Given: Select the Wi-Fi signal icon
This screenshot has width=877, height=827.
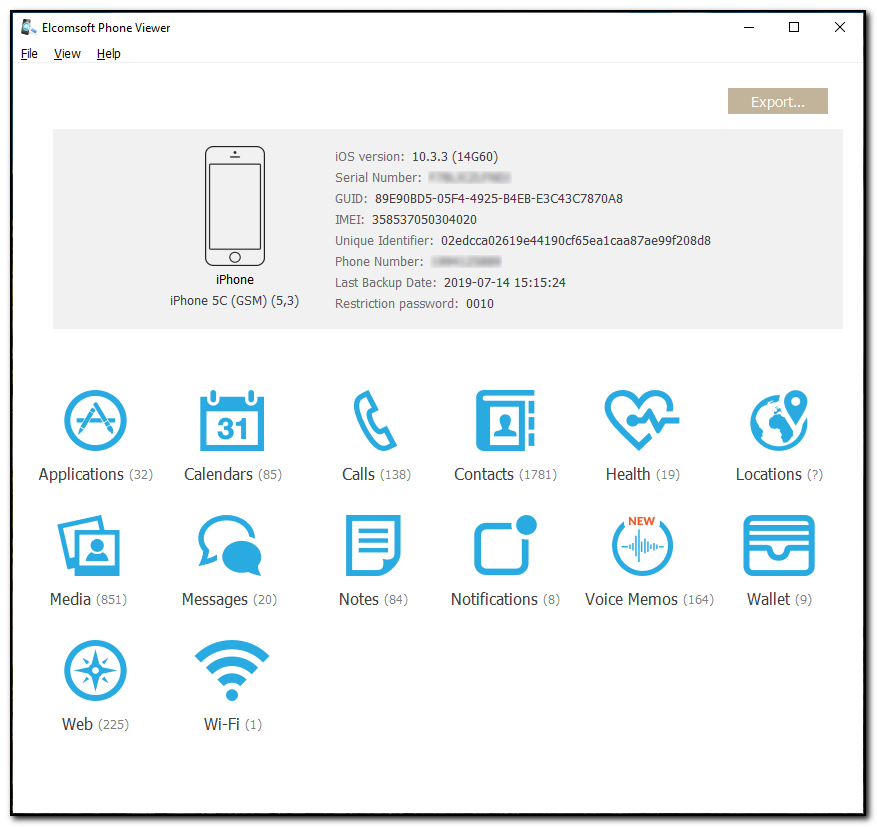Looking at the screenshot, I should pyautogui.click(x=232, y=671).
